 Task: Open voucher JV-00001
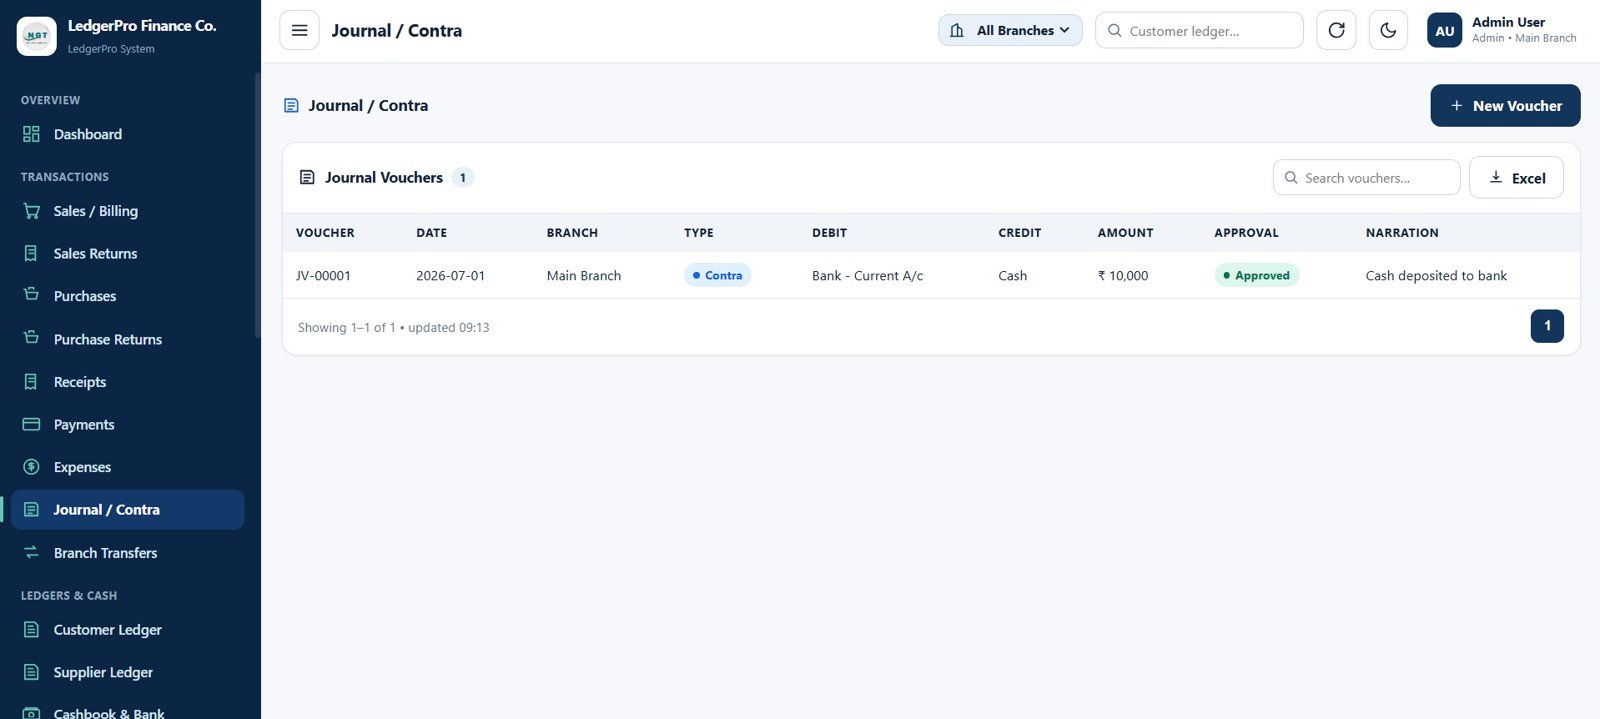[x=323, y=276]
